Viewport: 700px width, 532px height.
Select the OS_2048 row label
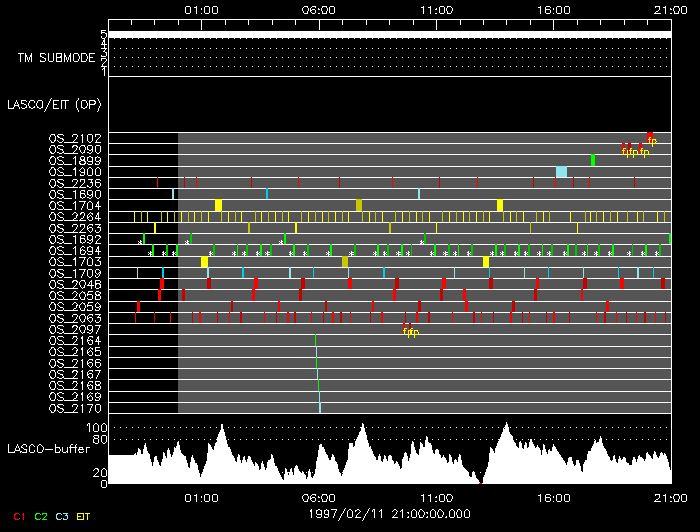[74, 284]
